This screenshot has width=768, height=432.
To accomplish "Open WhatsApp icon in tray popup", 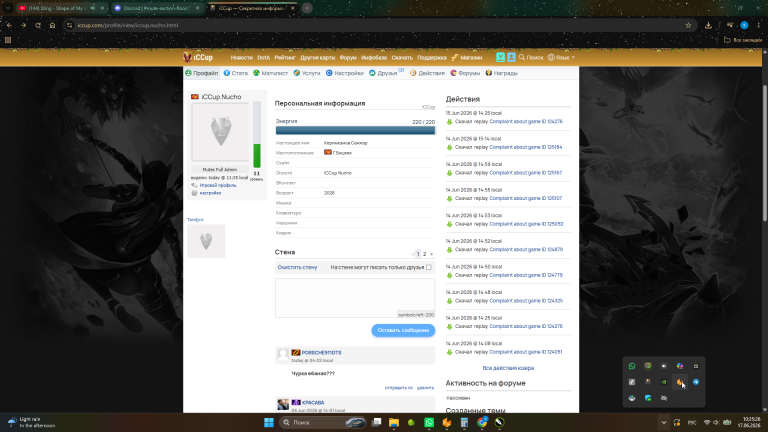I will point(632,366).
